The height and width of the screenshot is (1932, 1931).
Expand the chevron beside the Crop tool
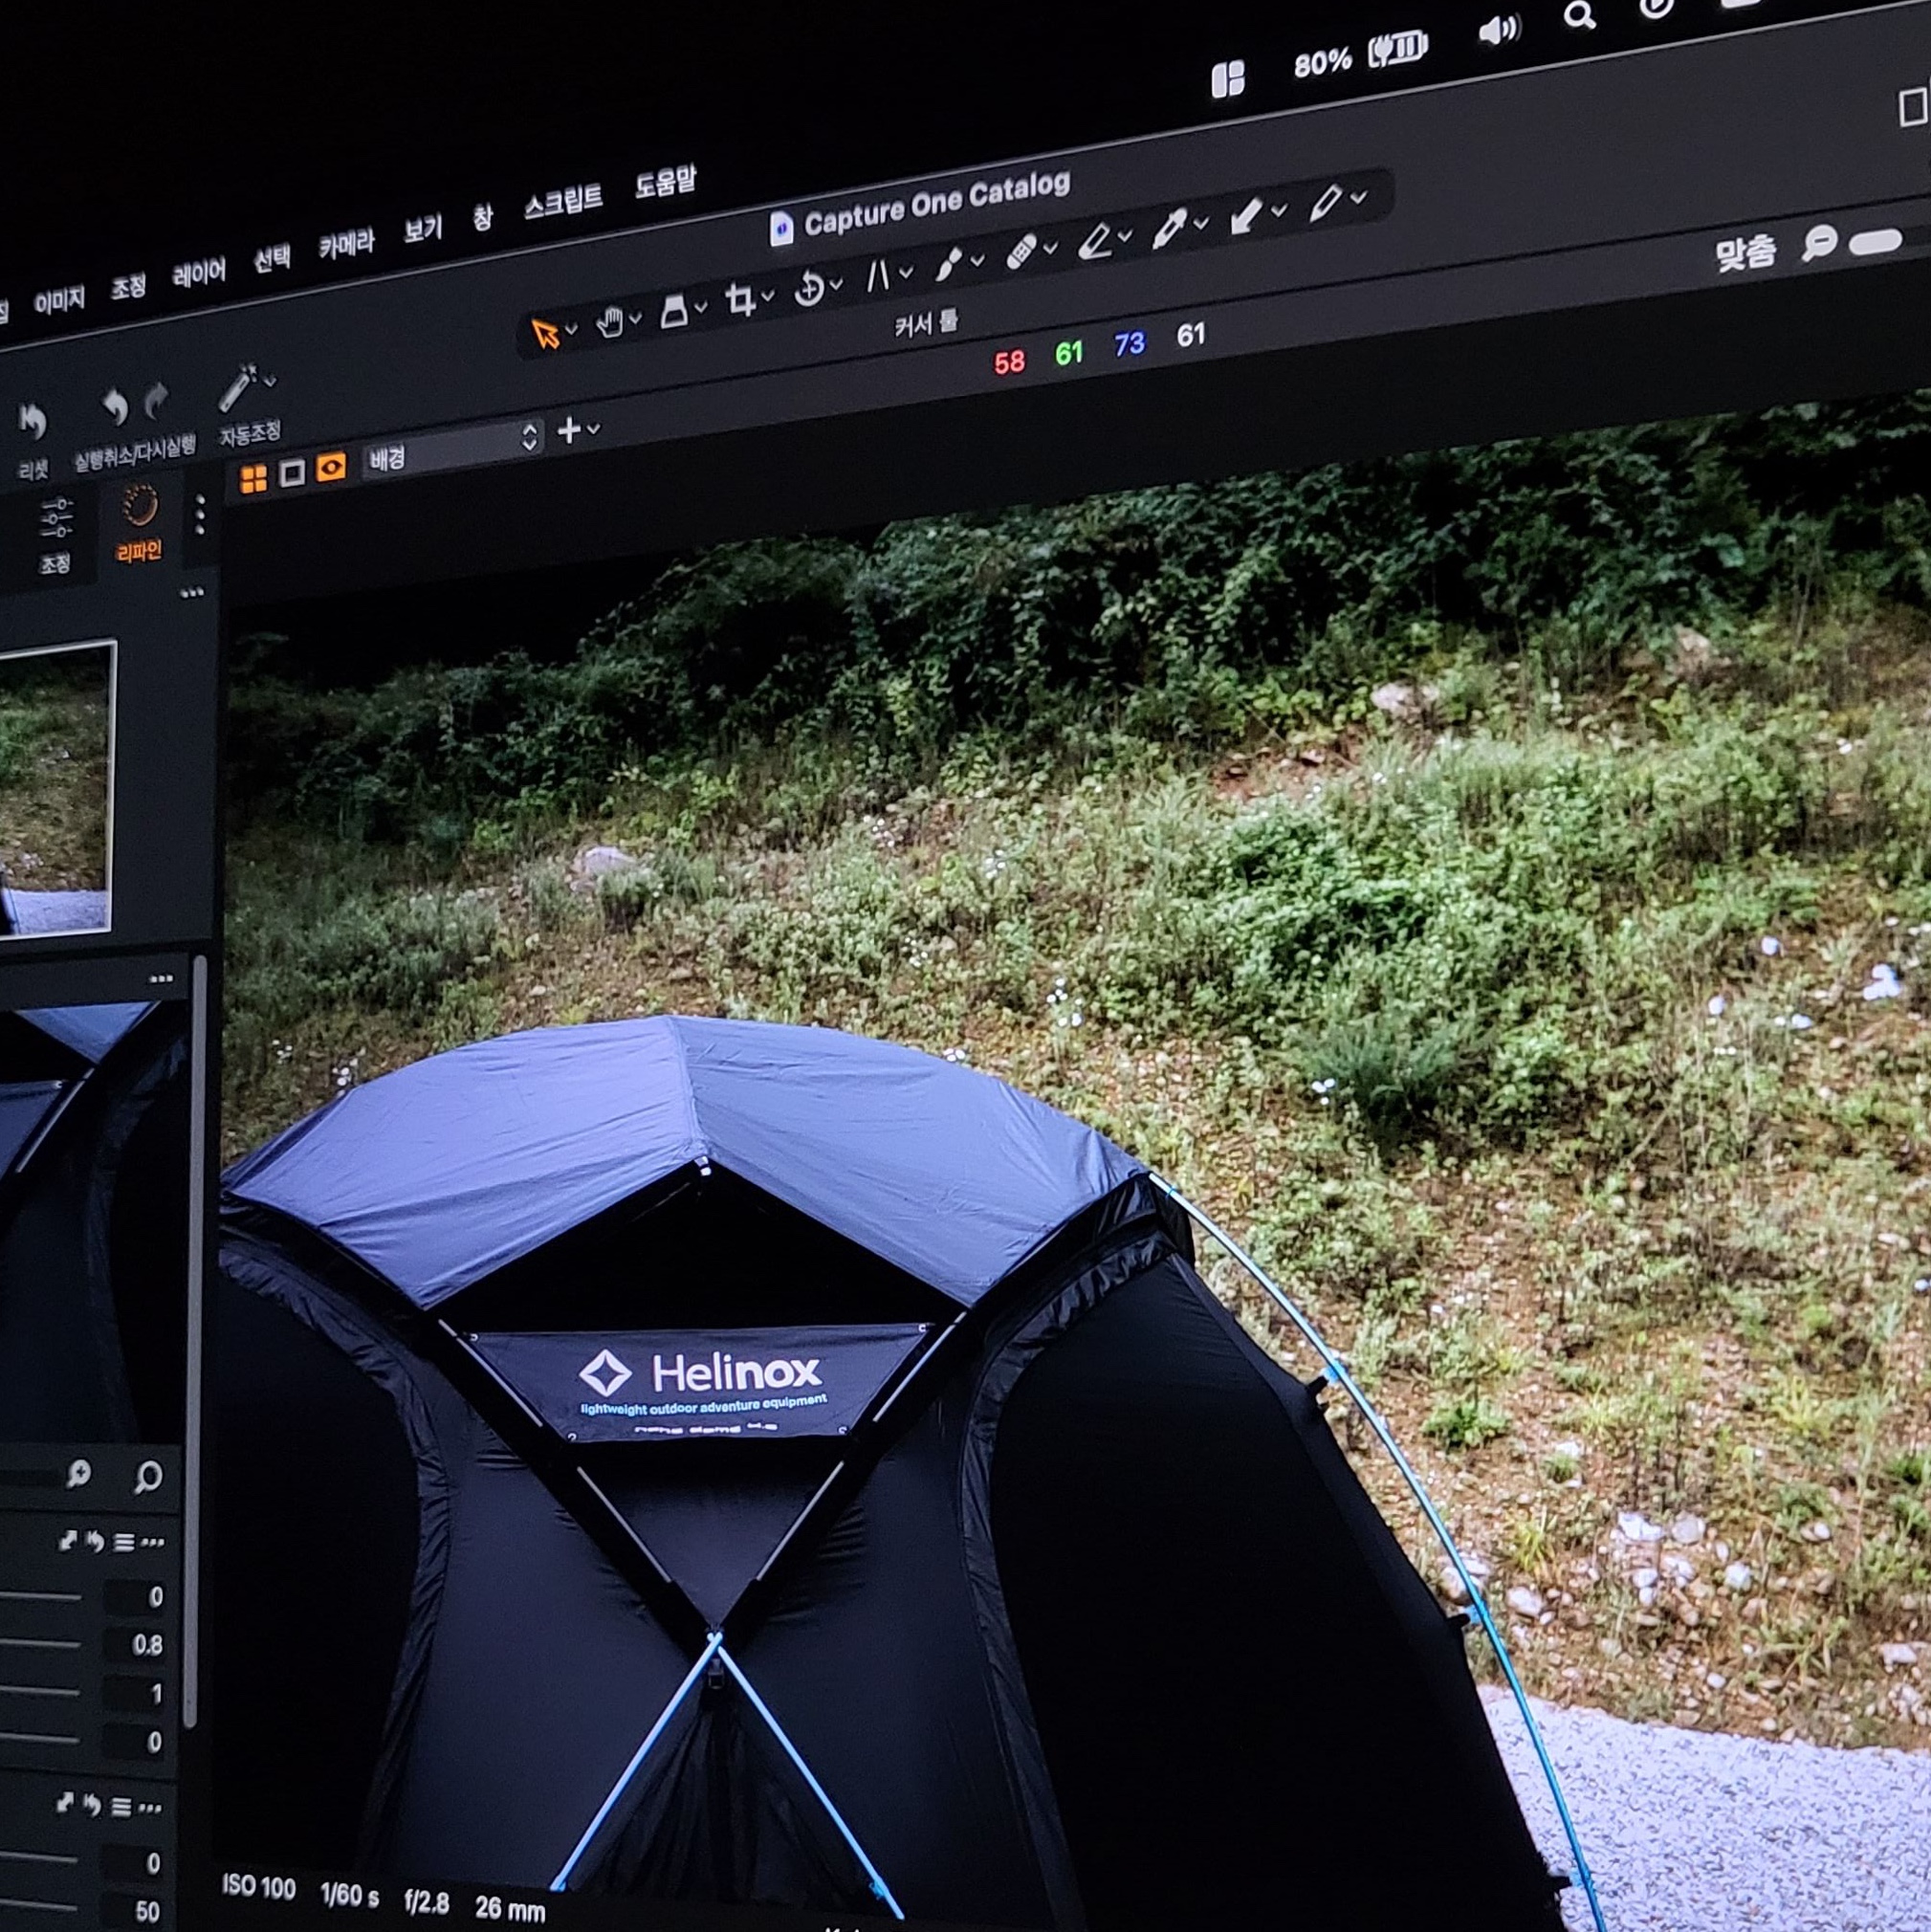tap(767, 295)
